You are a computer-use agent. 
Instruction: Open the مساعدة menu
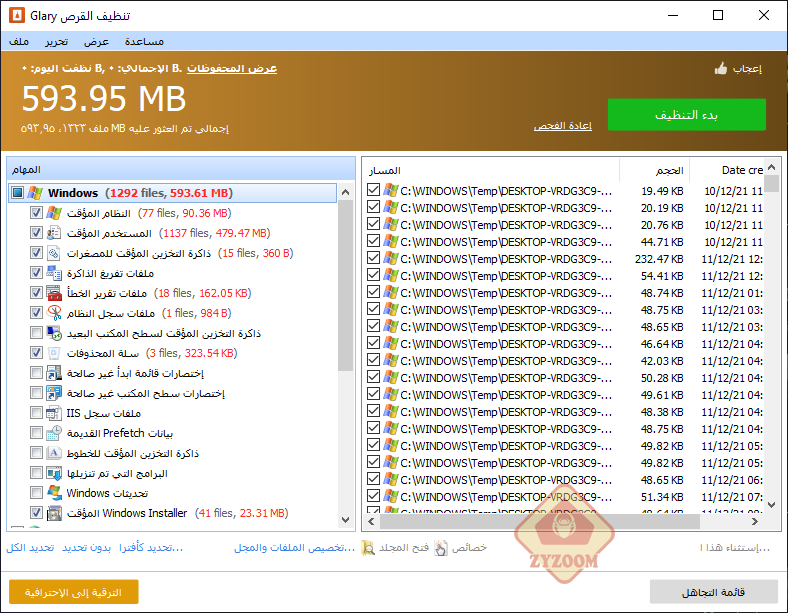144,42
